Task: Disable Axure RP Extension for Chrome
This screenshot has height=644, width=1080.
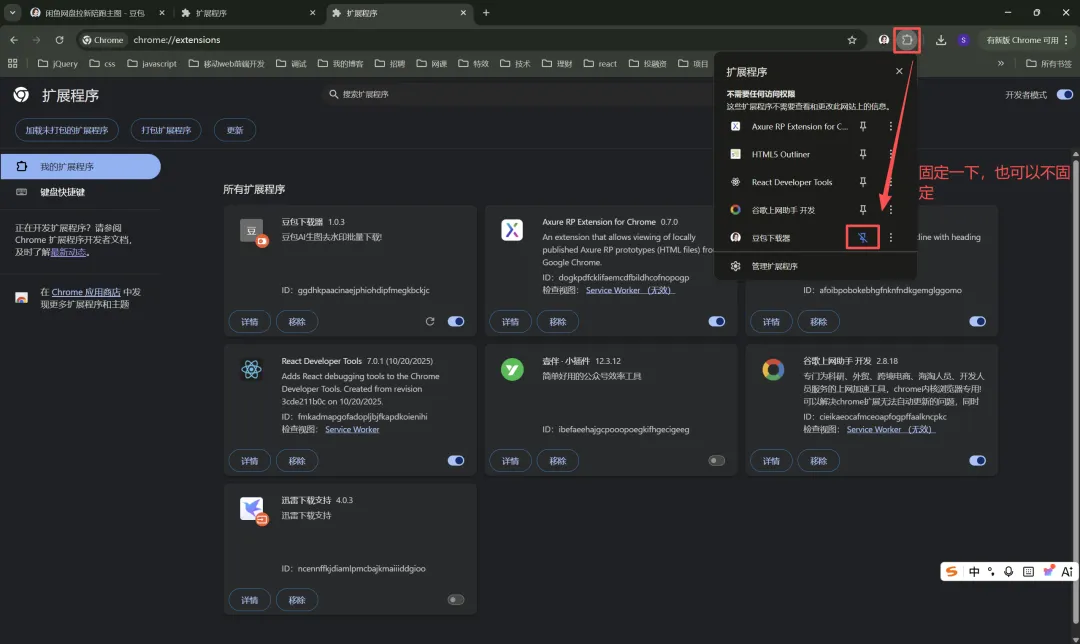Action: pyautogui.click(x=716, y=322)
